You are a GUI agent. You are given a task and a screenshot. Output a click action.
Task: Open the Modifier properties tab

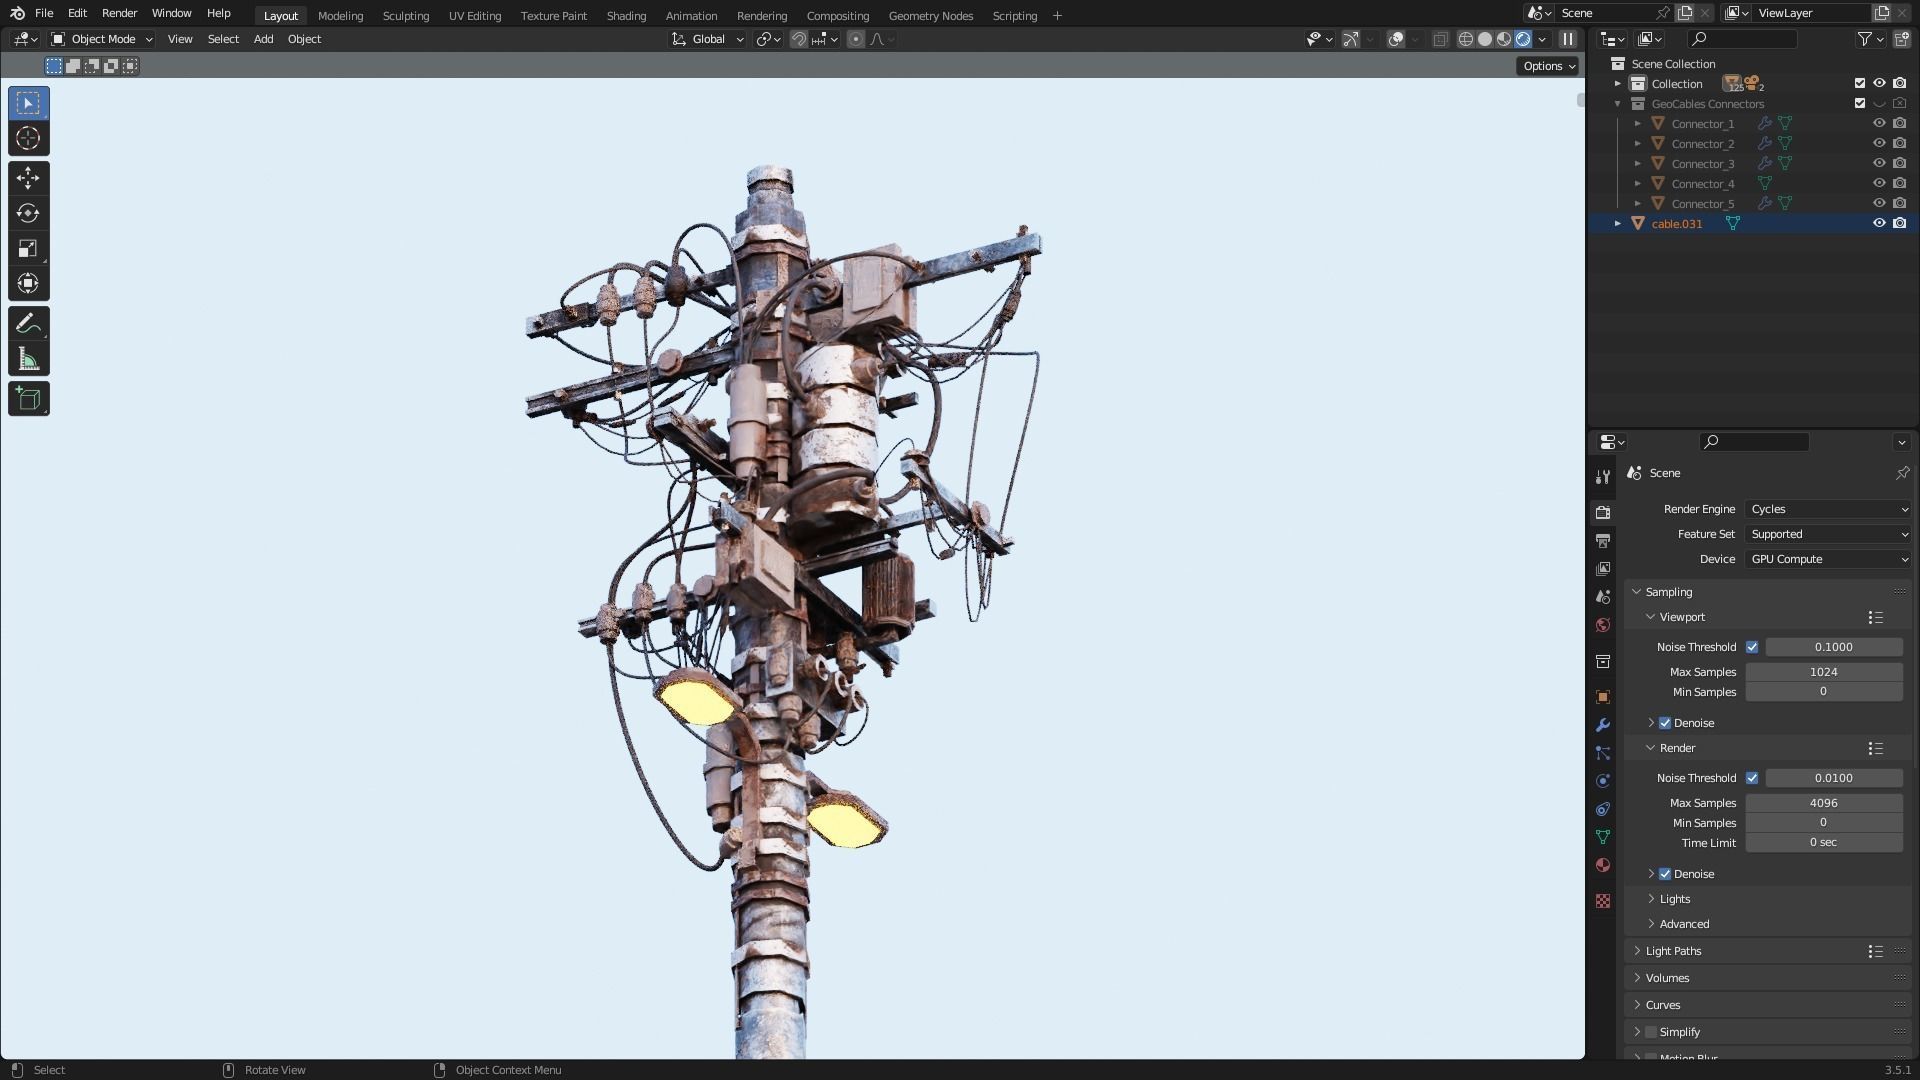point(1603,725)
